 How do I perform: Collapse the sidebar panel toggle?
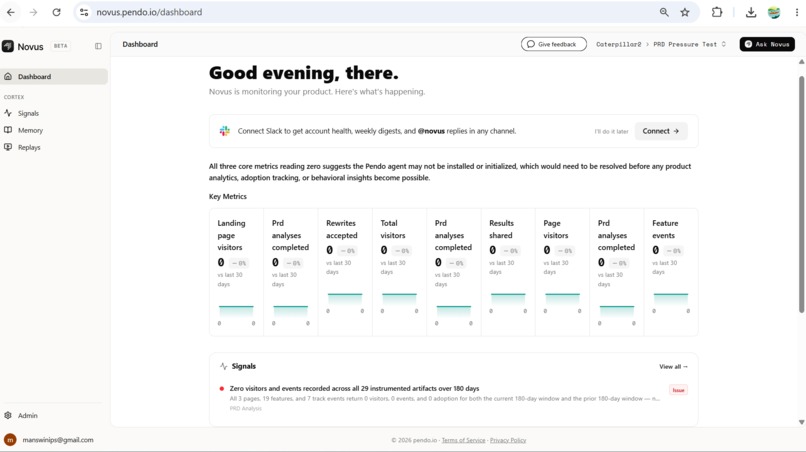[x=98, y=46]
